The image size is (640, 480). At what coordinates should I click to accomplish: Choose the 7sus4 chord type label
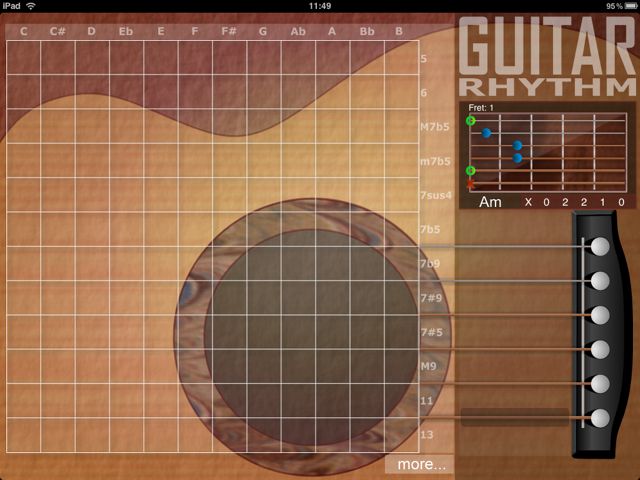coord(436,196)
